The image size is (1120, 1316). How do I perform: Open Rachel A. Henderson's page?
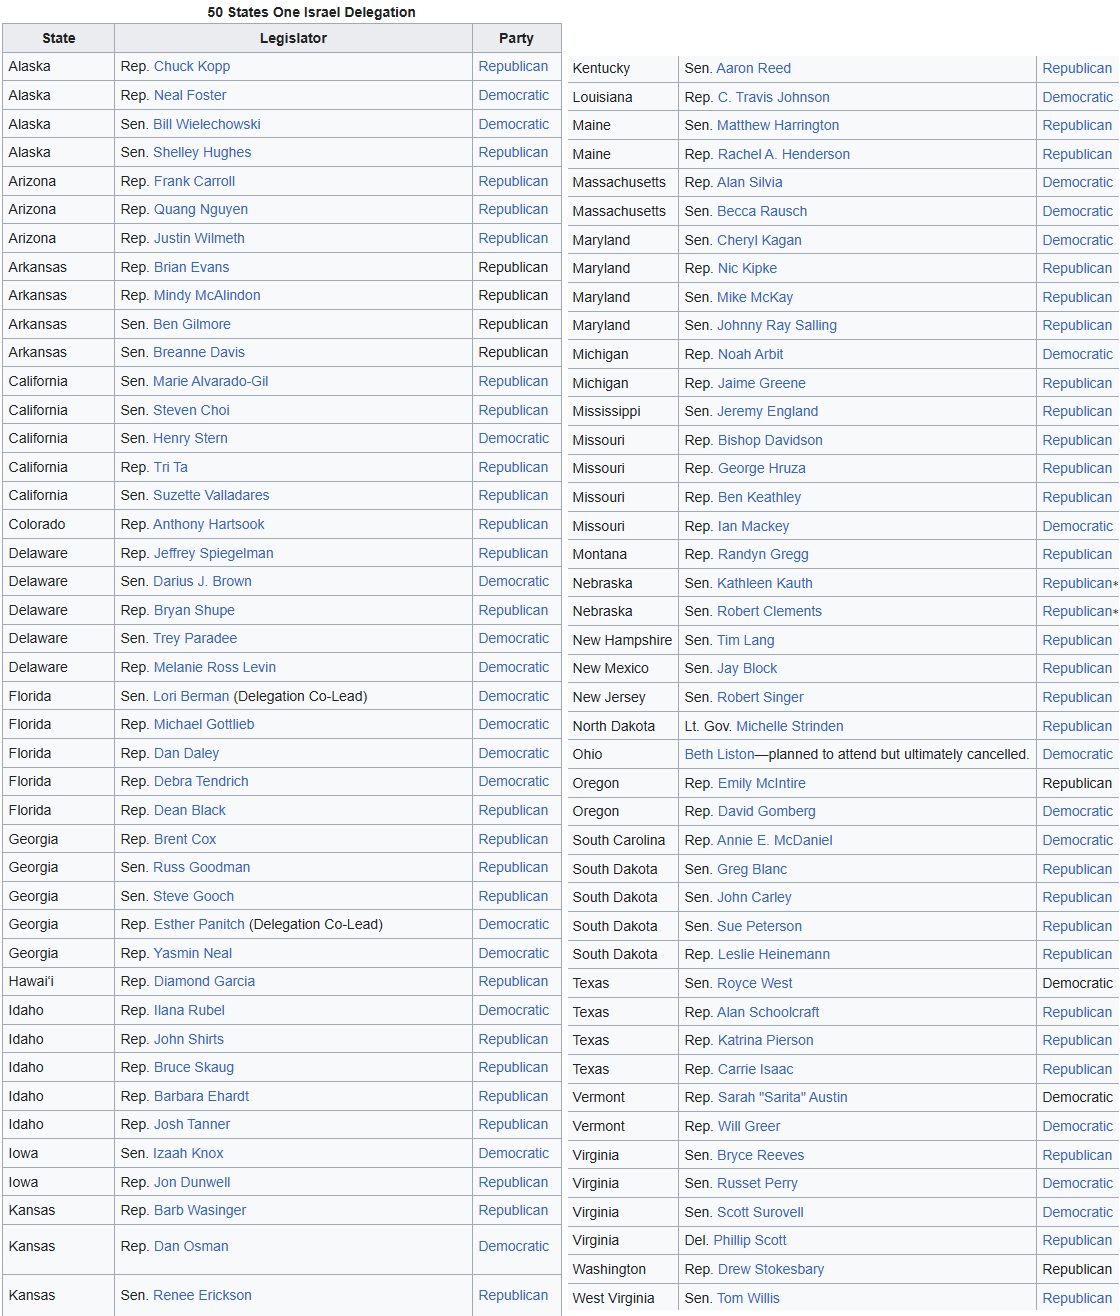(784, 154)
